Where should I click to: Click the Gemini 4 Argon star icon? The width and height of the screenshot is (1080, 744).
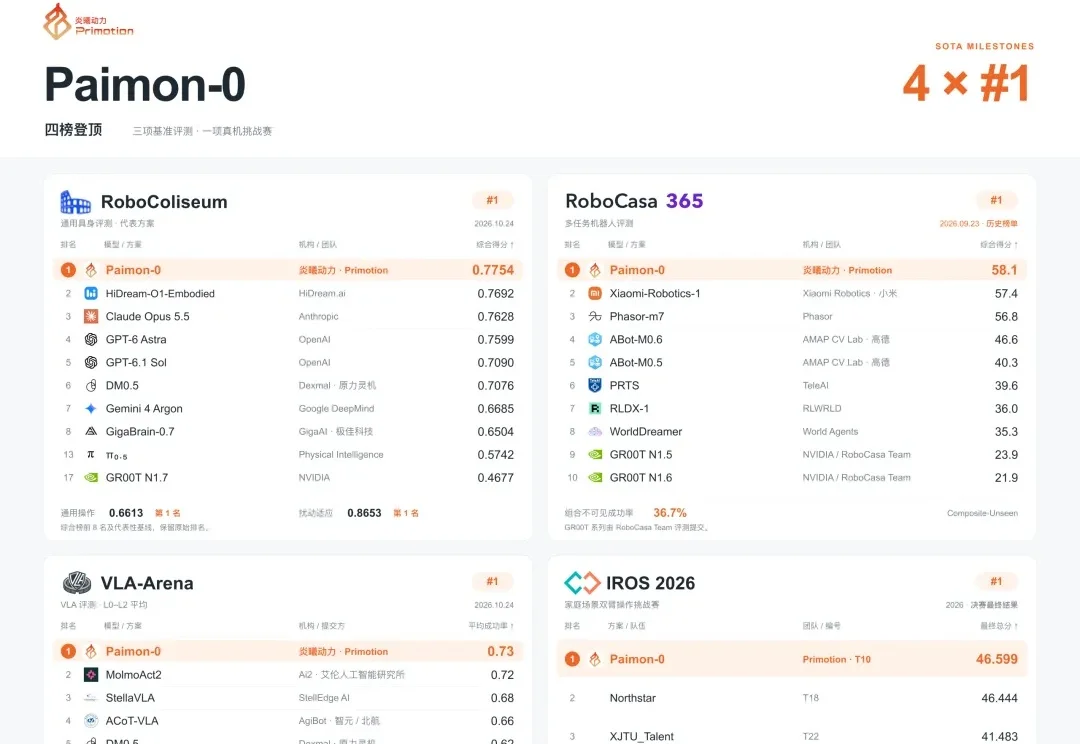click(91, 409)
